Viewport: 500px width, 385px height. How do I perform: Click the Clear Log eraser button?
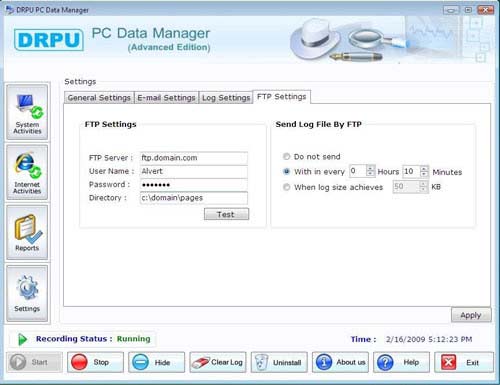point(218,362)
